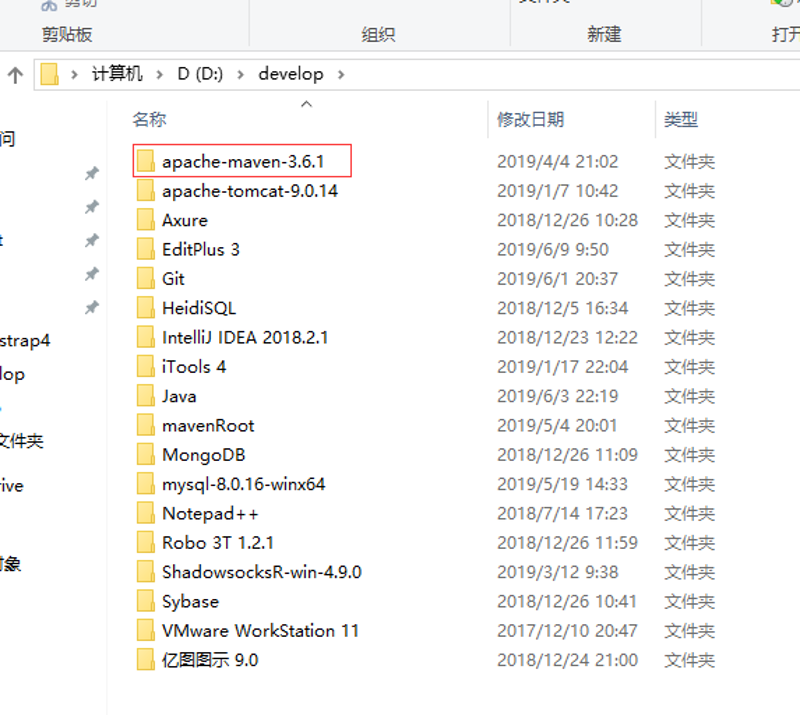
Task: Click the VMware WorkStation 11 folder icon
Action: point(145,631)
